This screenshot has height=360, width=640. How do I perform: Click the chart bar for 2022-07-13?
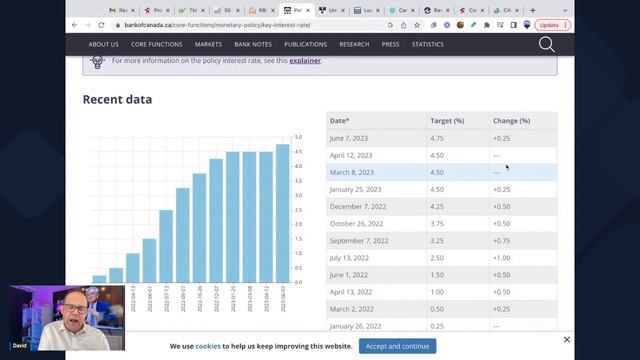[x=166, y=246]
